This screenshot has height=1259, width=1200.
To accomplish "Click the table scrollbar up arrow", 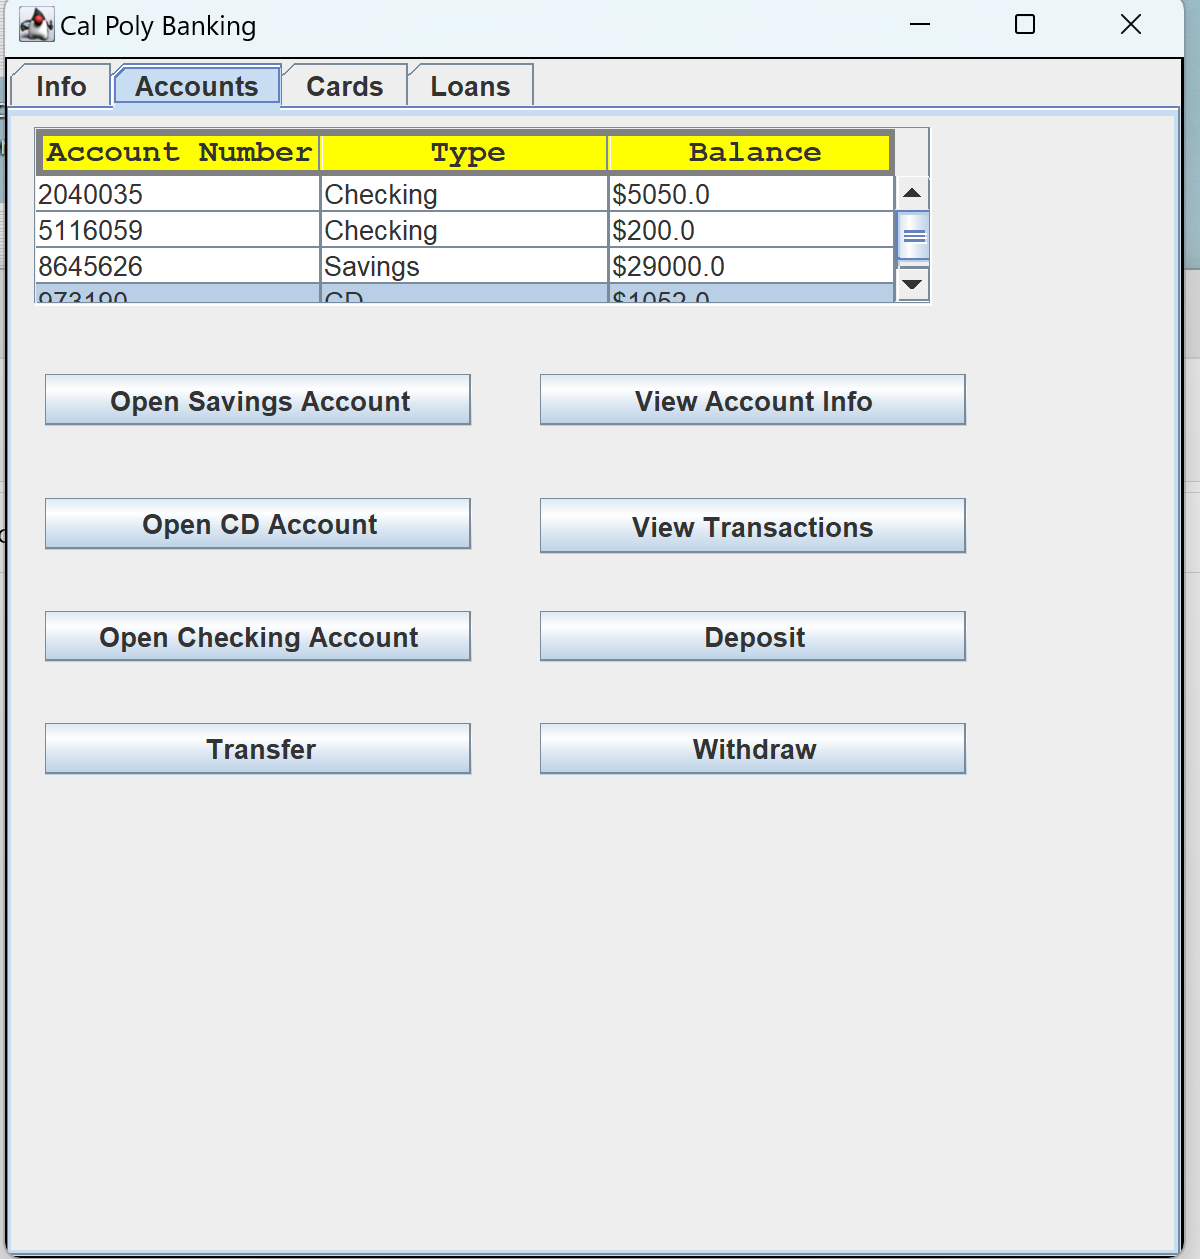I will (x=912, y=193).
